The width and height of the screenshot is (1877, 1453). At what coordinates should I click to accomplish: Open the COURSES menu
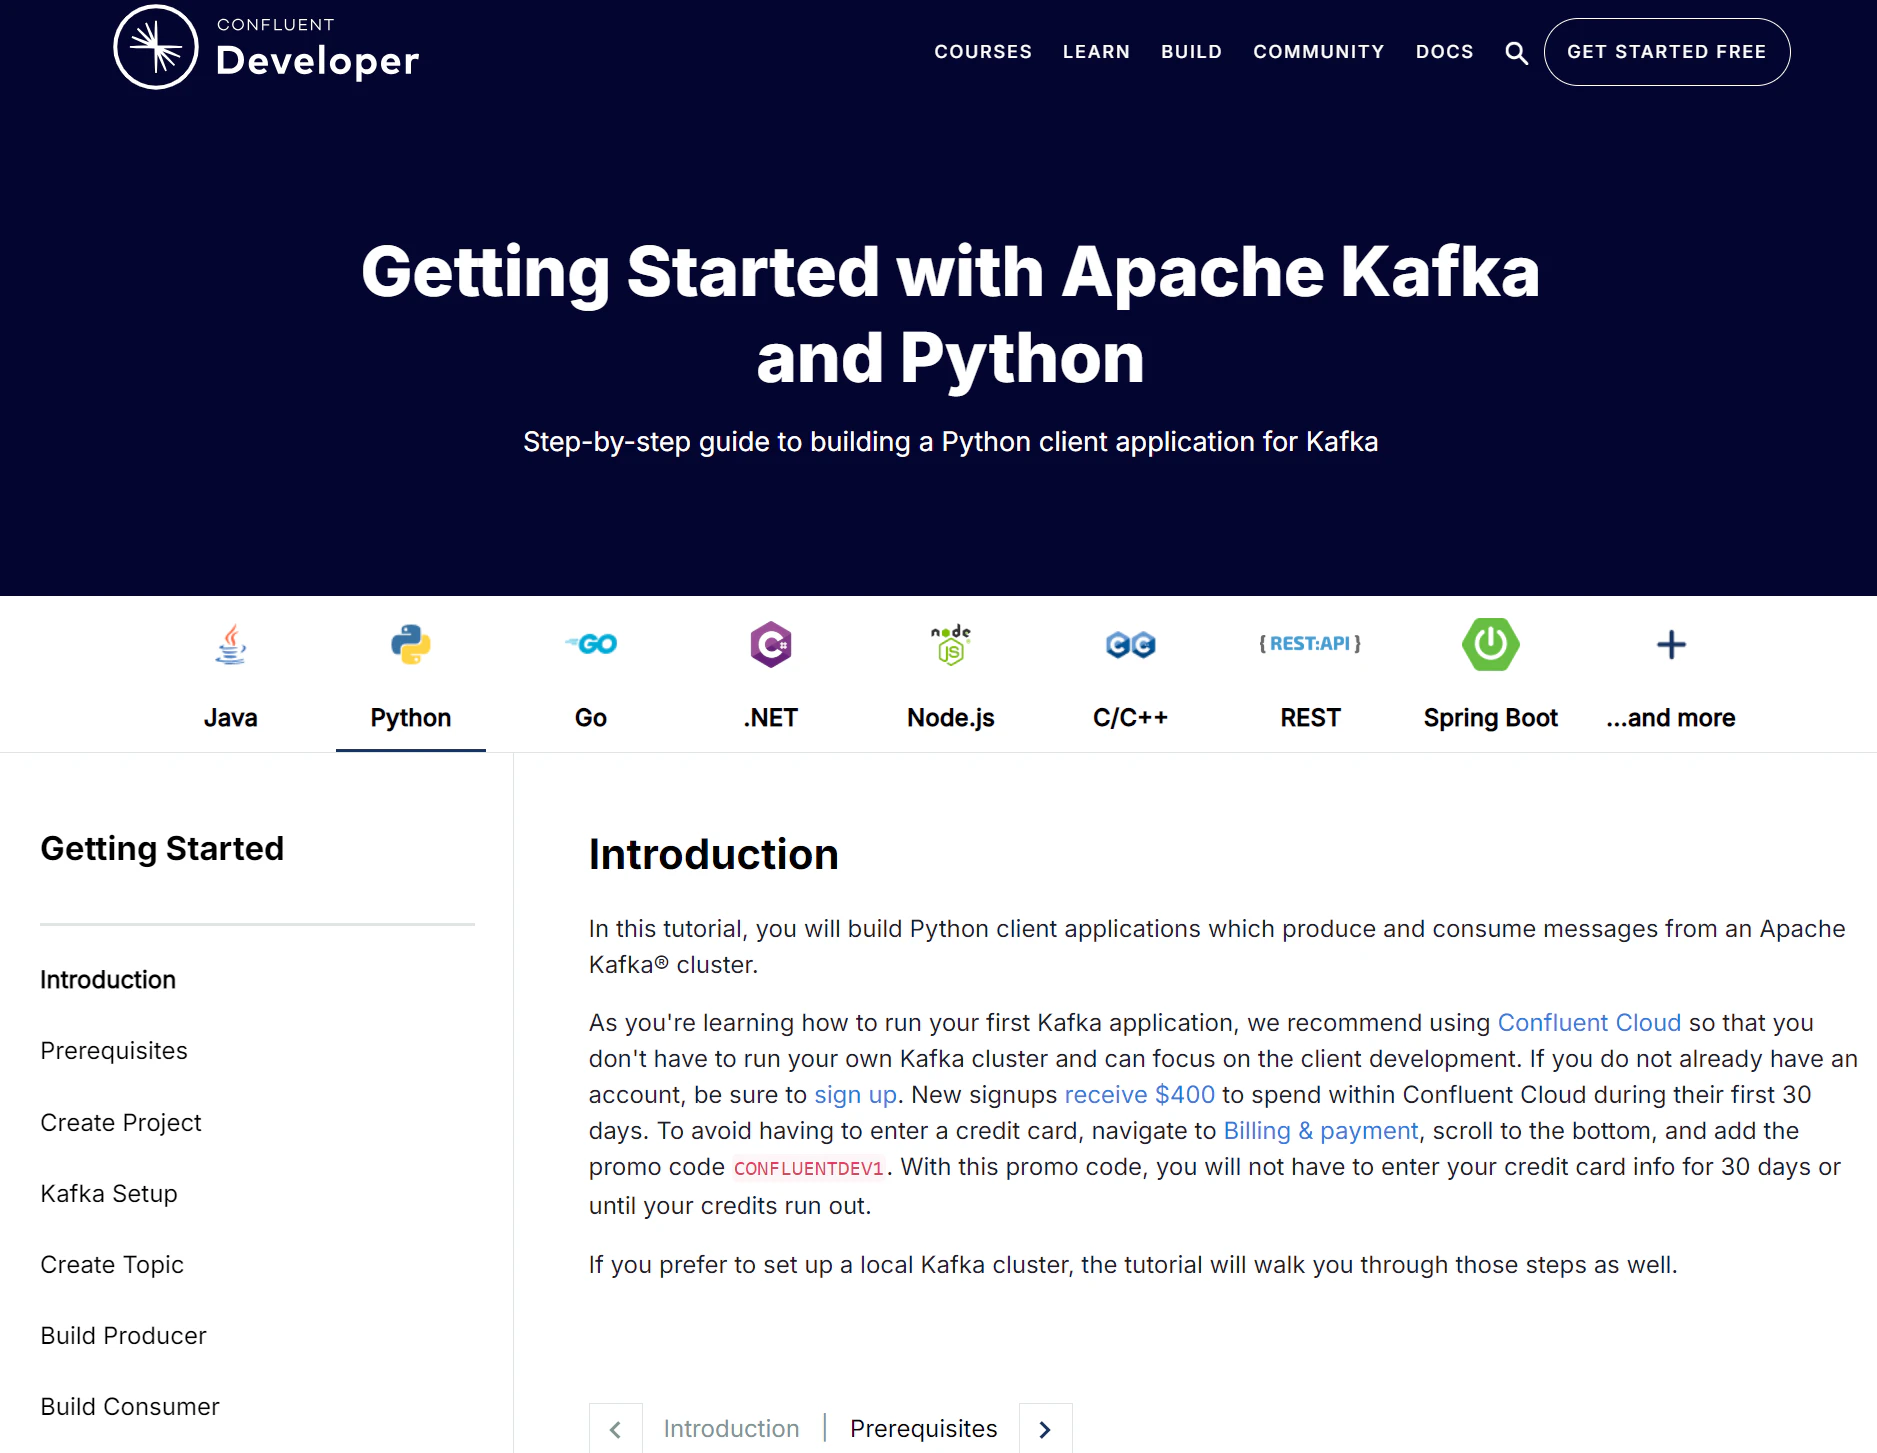pos(983,52)
